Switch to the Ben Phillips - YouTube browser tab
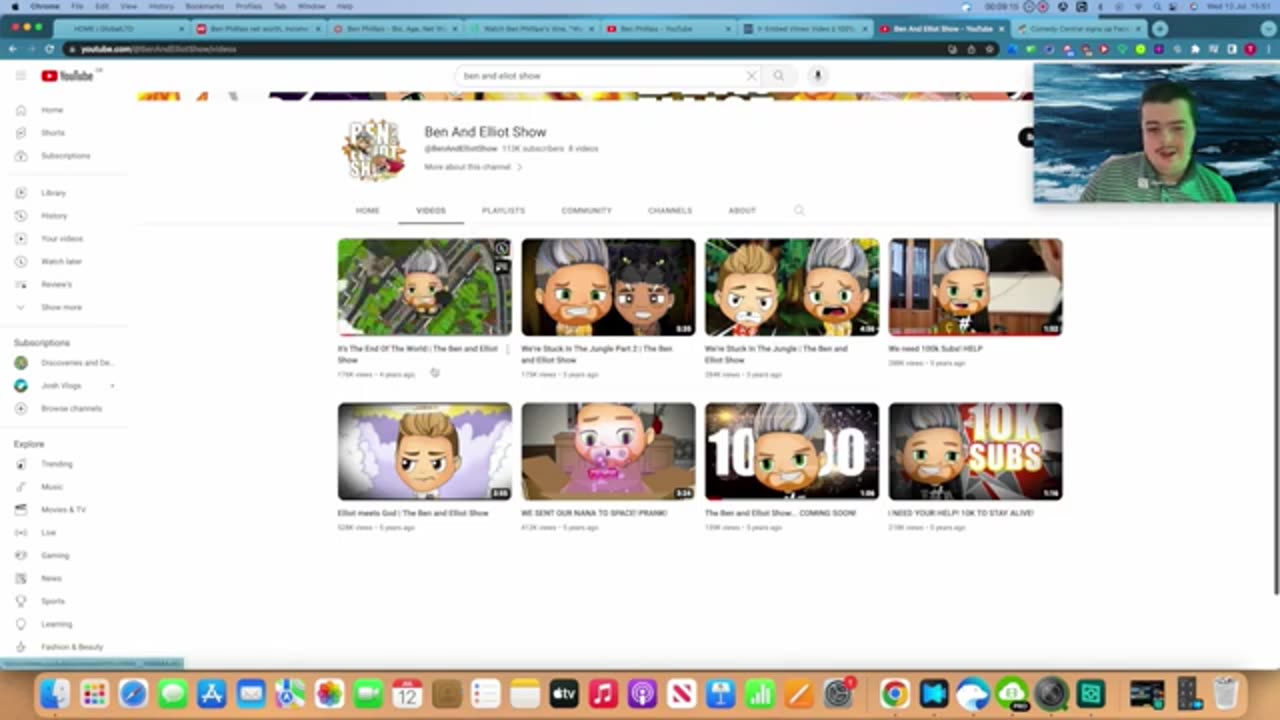The image size is (1280, 720). point(662,29)
